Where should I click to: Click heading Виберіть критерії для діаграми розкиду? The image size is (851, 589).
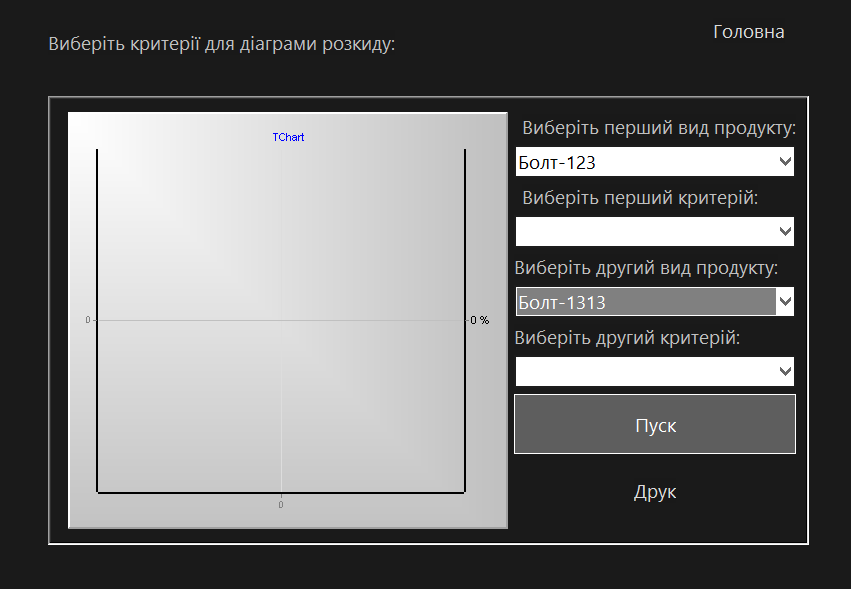(221, 44)
